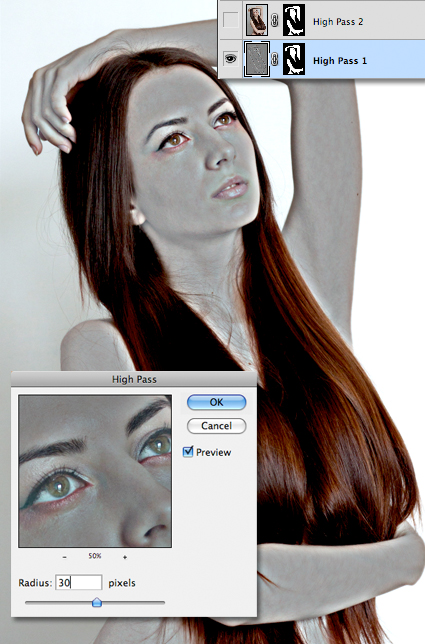The image size is (425, 644).
Task: Select the High Pass 2 layer name
Action: [338, 22]
